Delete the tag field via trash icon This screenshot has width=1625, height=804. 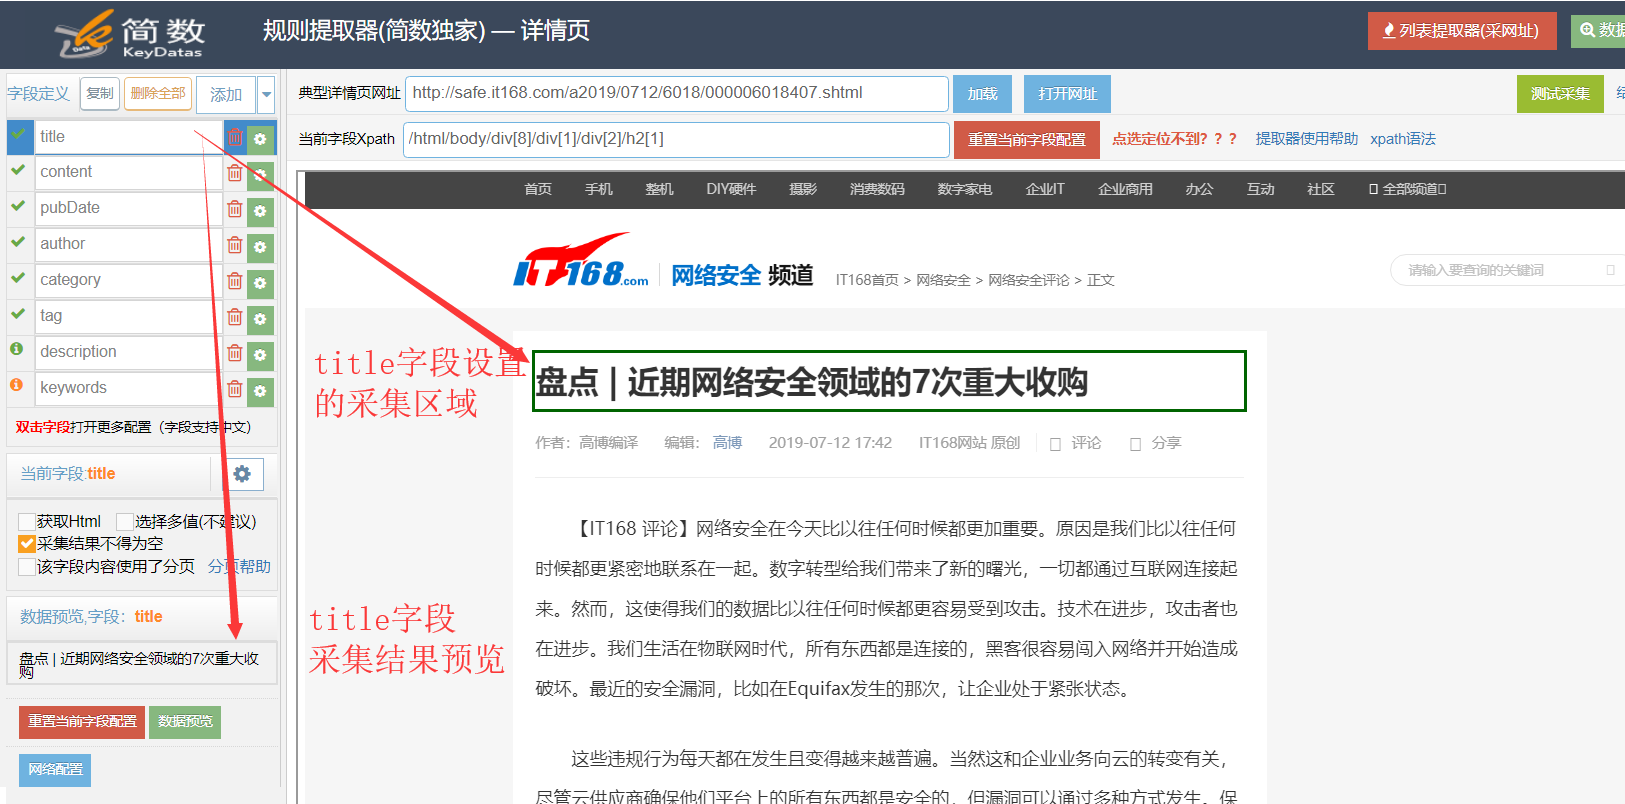tap(235, 317)
